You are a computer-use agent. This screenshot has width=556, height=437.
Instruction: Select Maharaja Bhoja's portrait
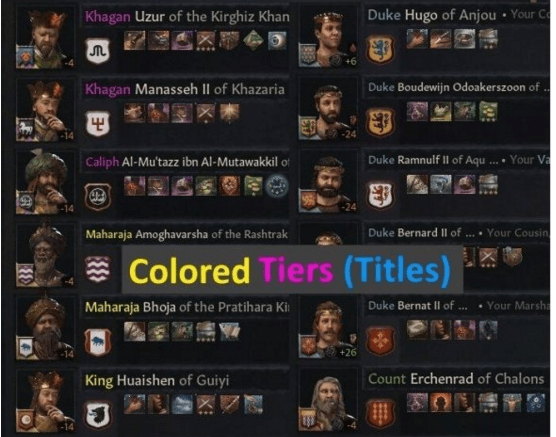[45, 328]
